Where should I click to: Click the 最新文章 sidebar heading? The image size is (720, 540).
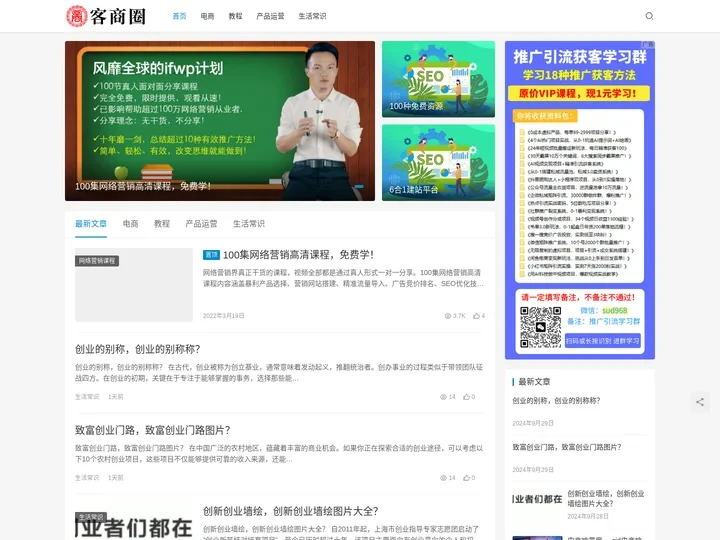[x=534, y=382]
